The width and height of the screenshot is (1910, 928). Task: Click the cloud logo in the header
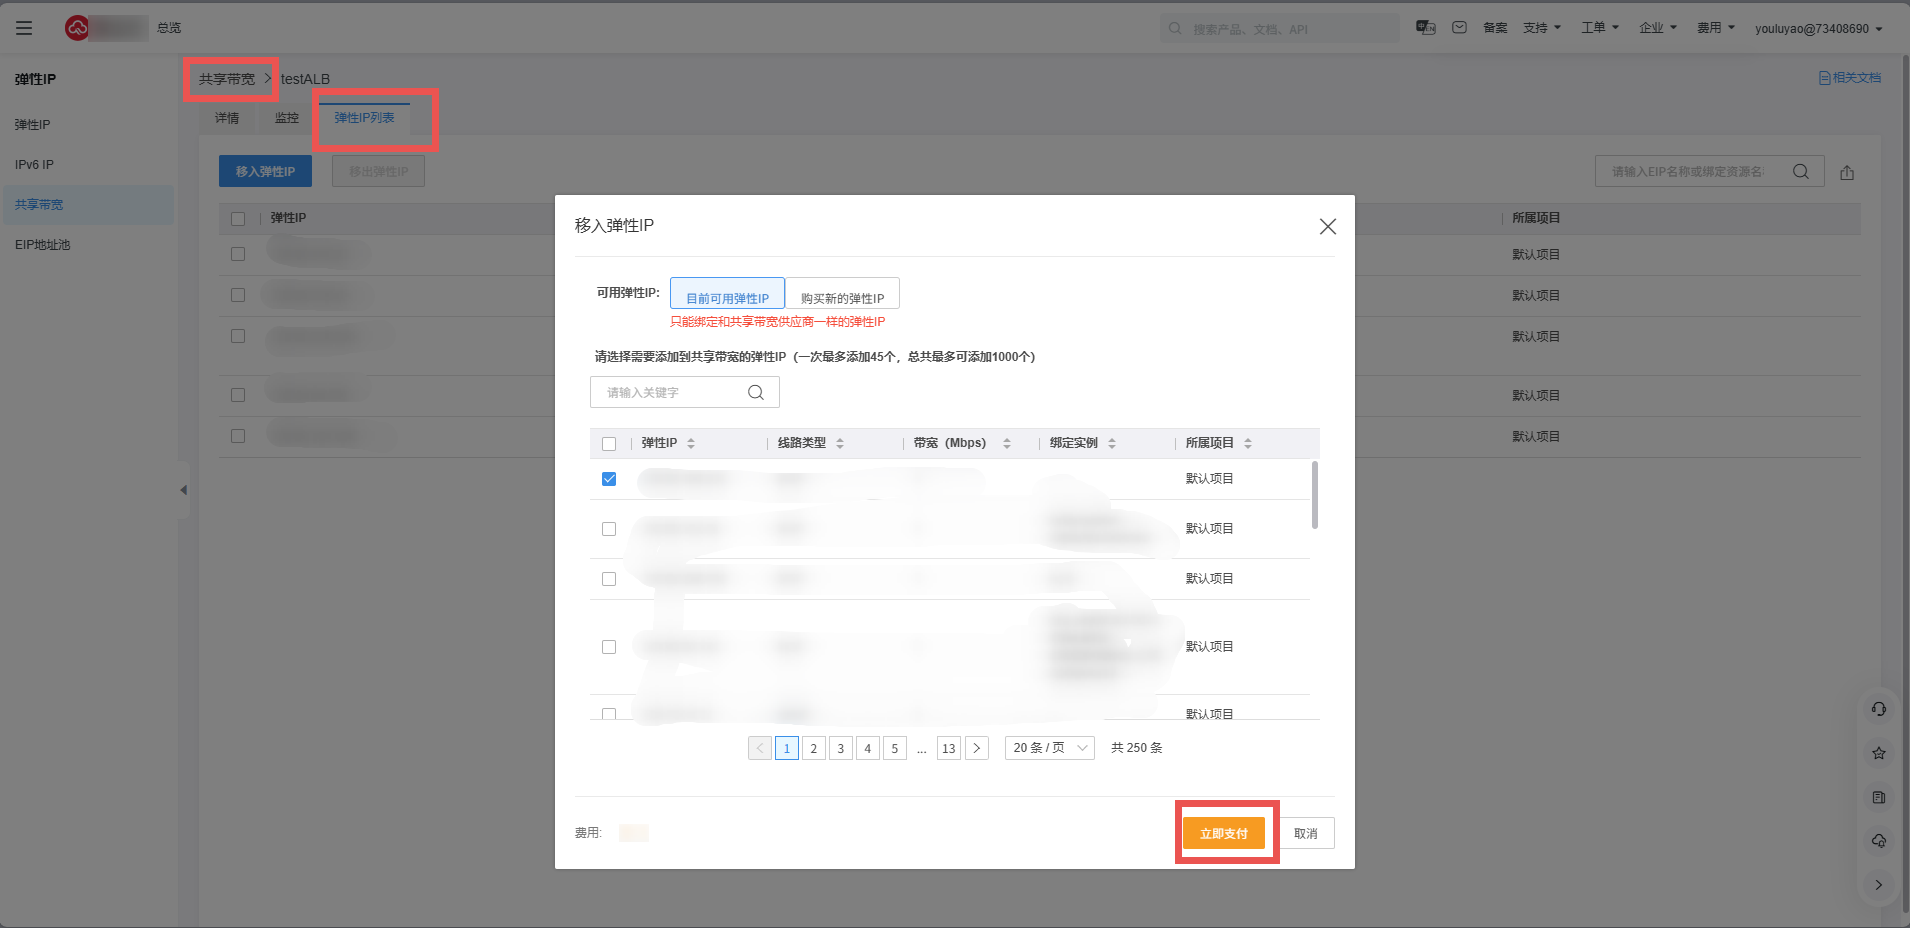pyautogui.click(x=77, y=28)
